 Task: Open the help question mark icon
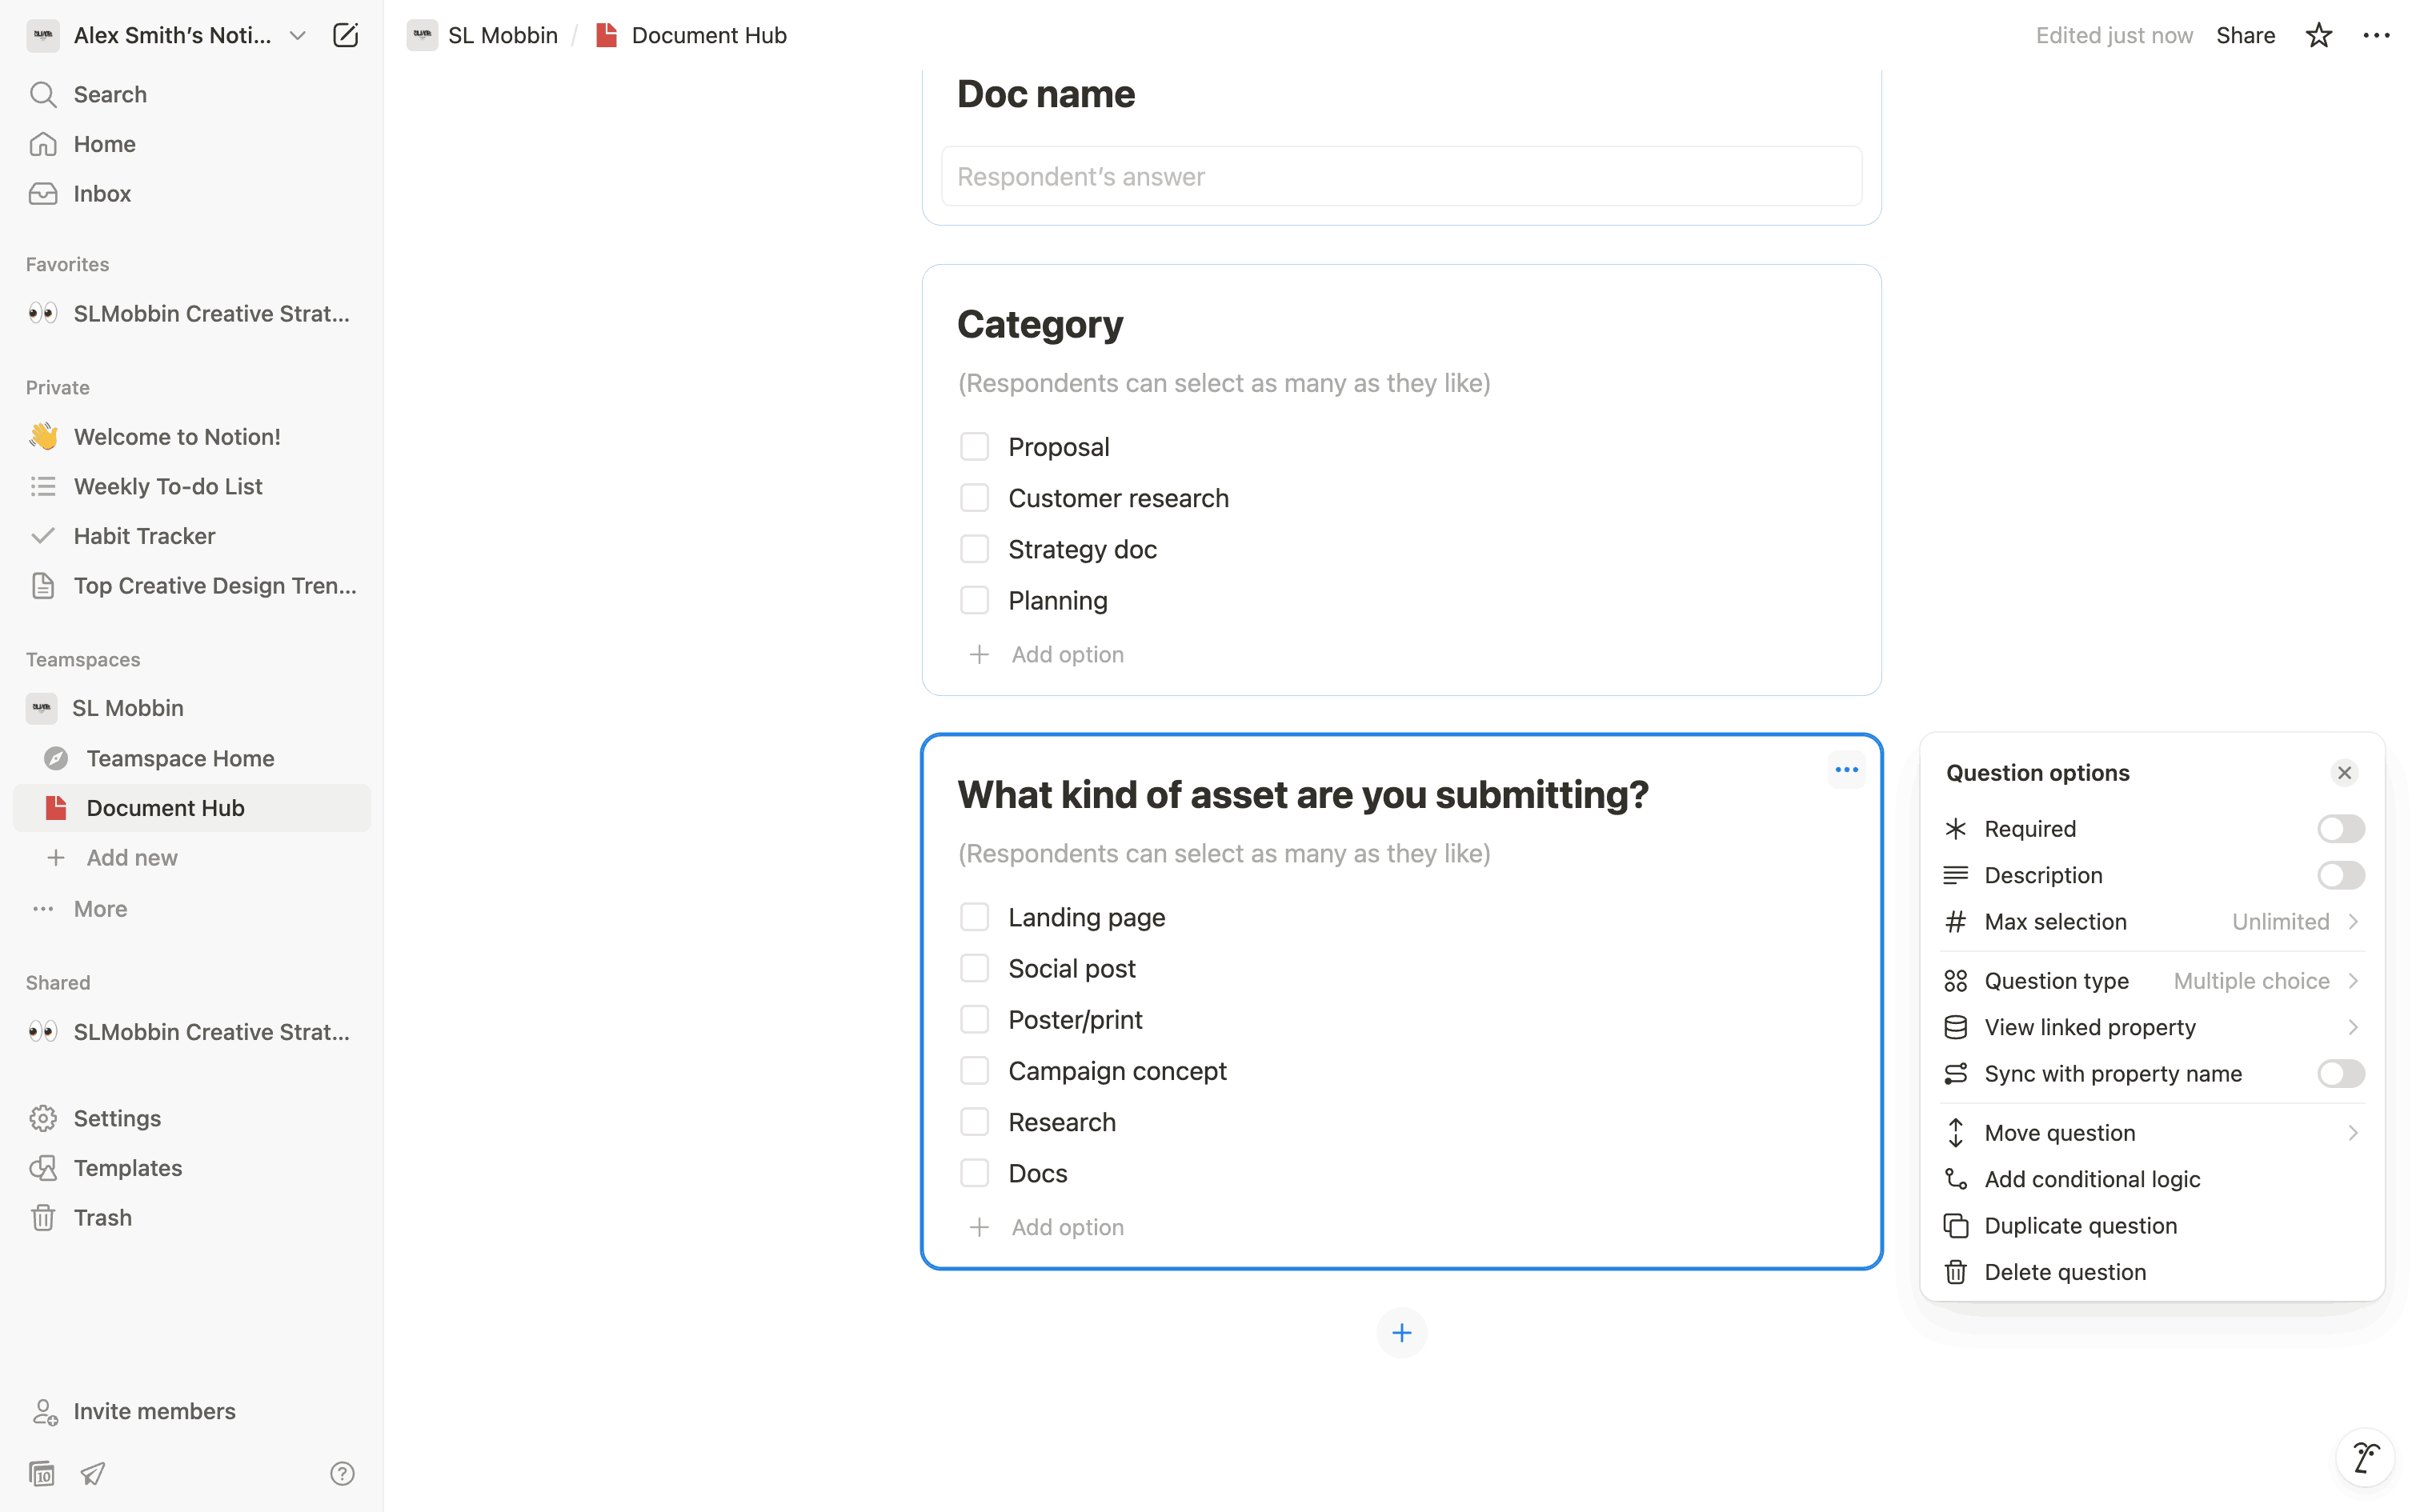(342, 1473)
